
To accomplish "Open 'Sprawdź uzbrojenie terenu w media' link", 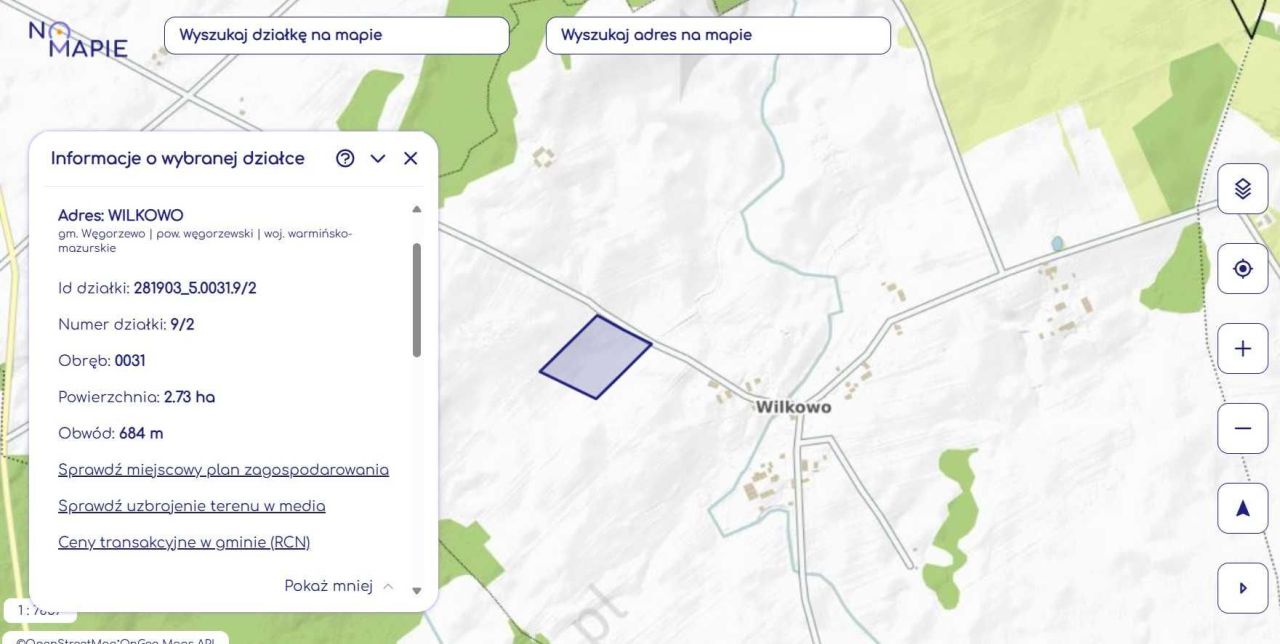I will click(192, 506).
